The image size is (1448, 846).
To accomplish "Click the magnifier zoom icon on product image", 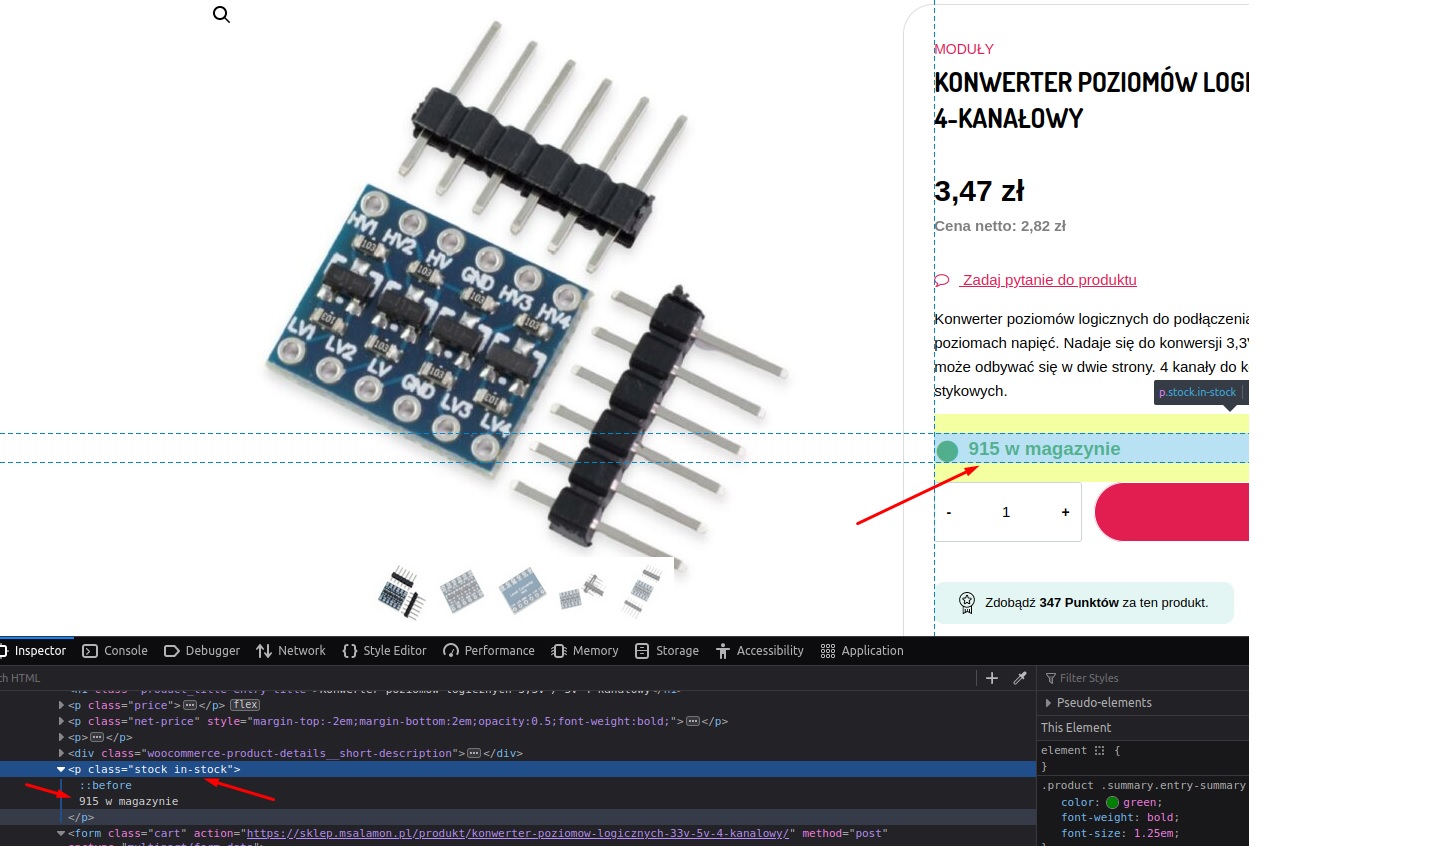I will (x=221, y=15).
